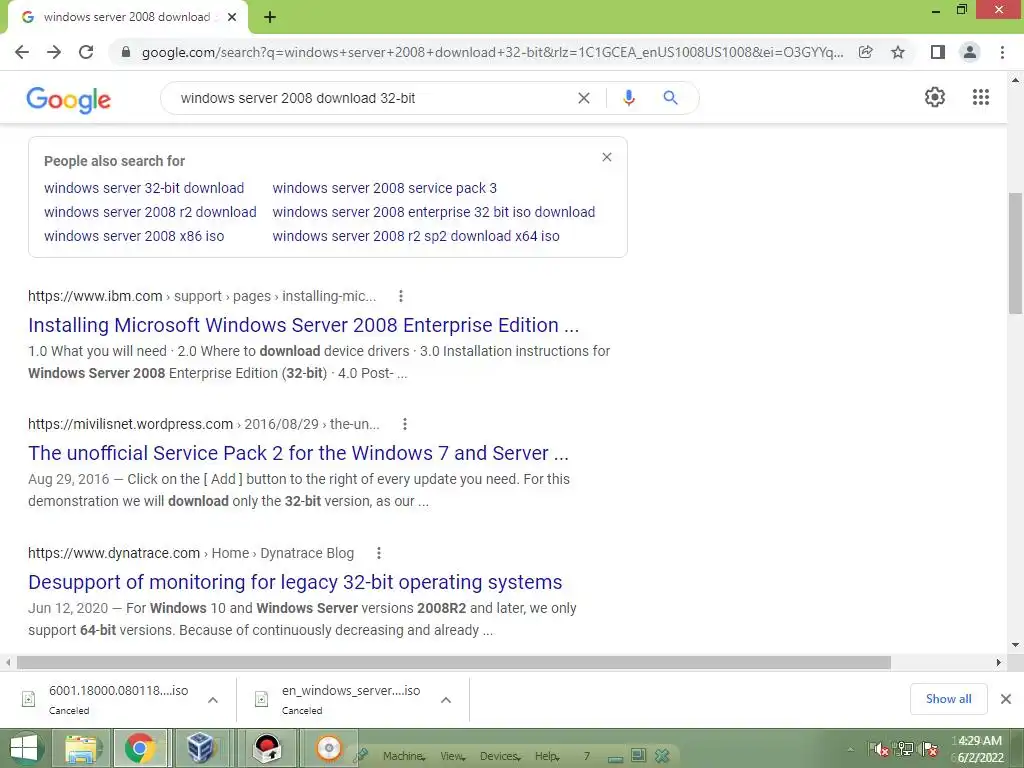
Task: Click the network tray icon
Action: point(904,750)
